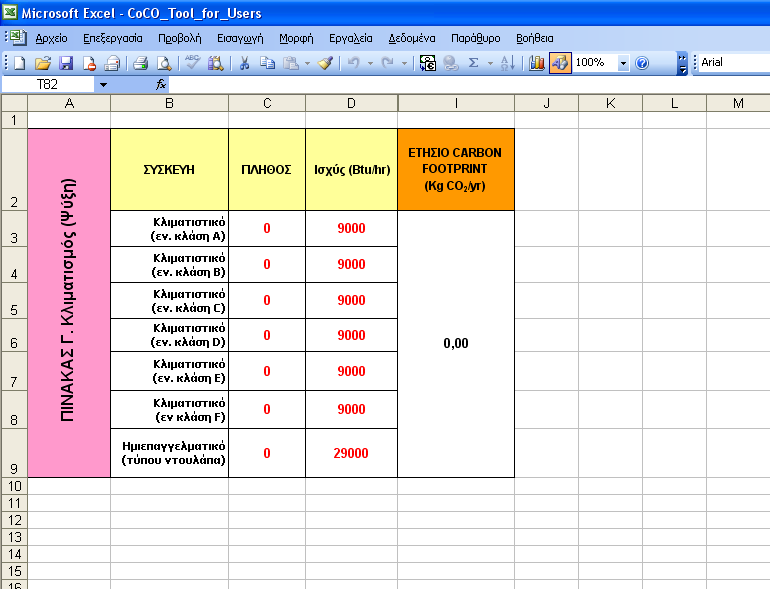Expand the Toolbar Options chevron

[x=682, y=63]
